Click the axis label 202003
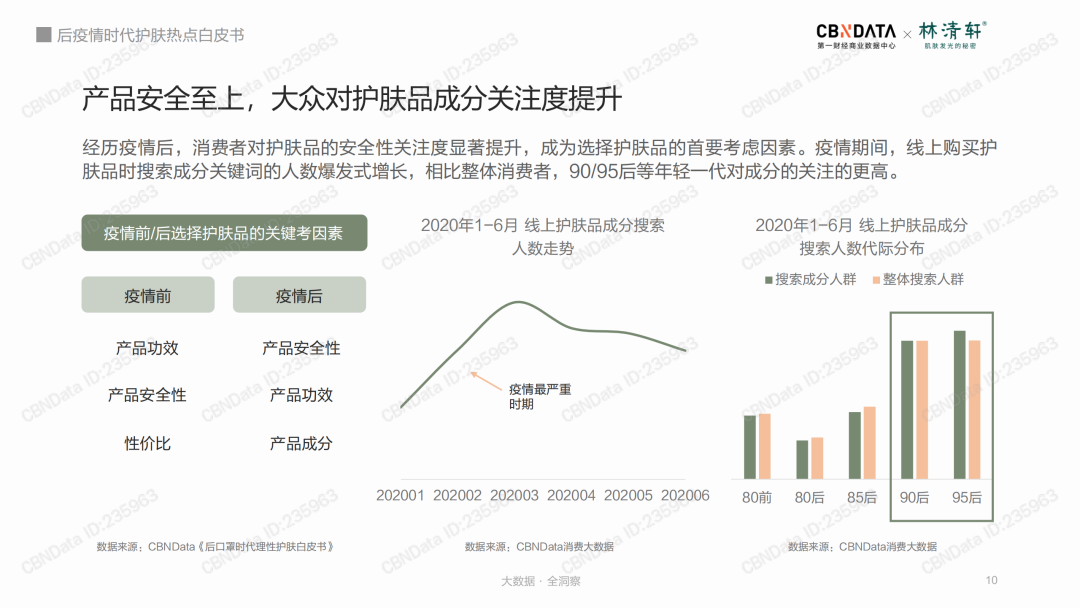Viewport: 1080px width, 608px height. [x=515, y=496]
